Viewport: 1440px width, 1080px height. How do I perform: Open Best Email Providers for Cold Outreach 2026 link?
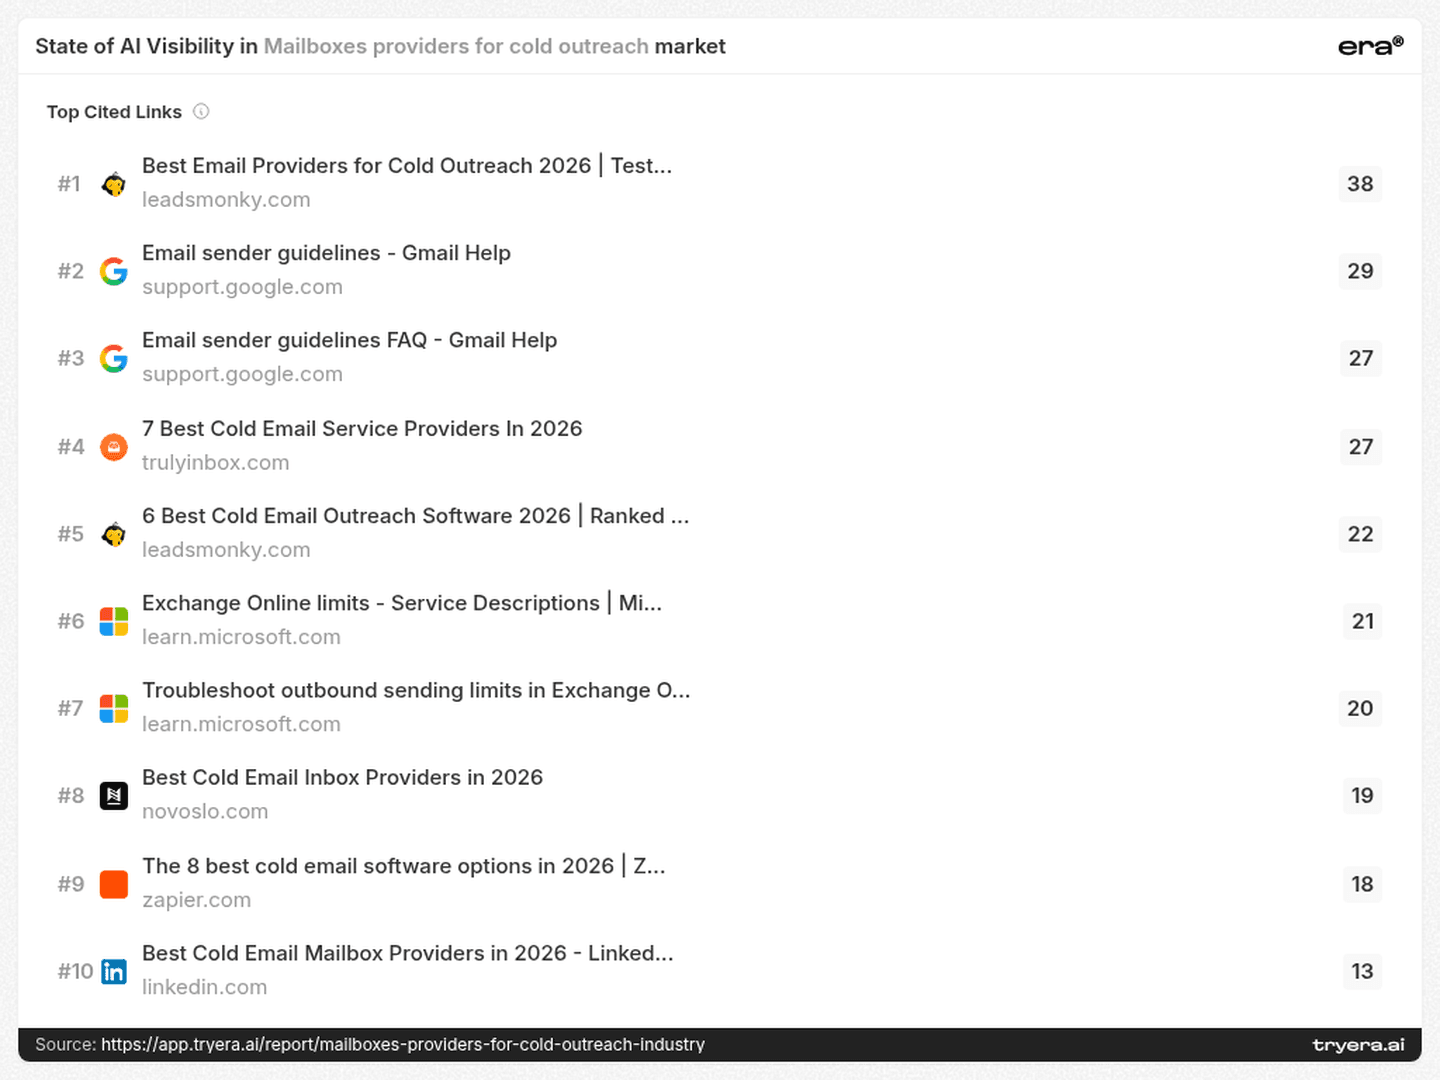(407, 166)
